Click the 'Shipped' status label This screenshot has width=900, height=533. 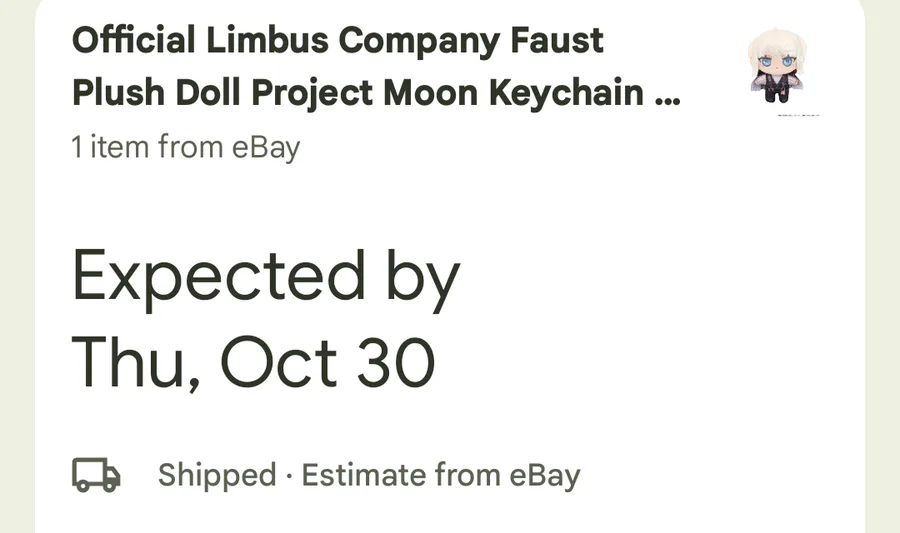click(216, 475)
